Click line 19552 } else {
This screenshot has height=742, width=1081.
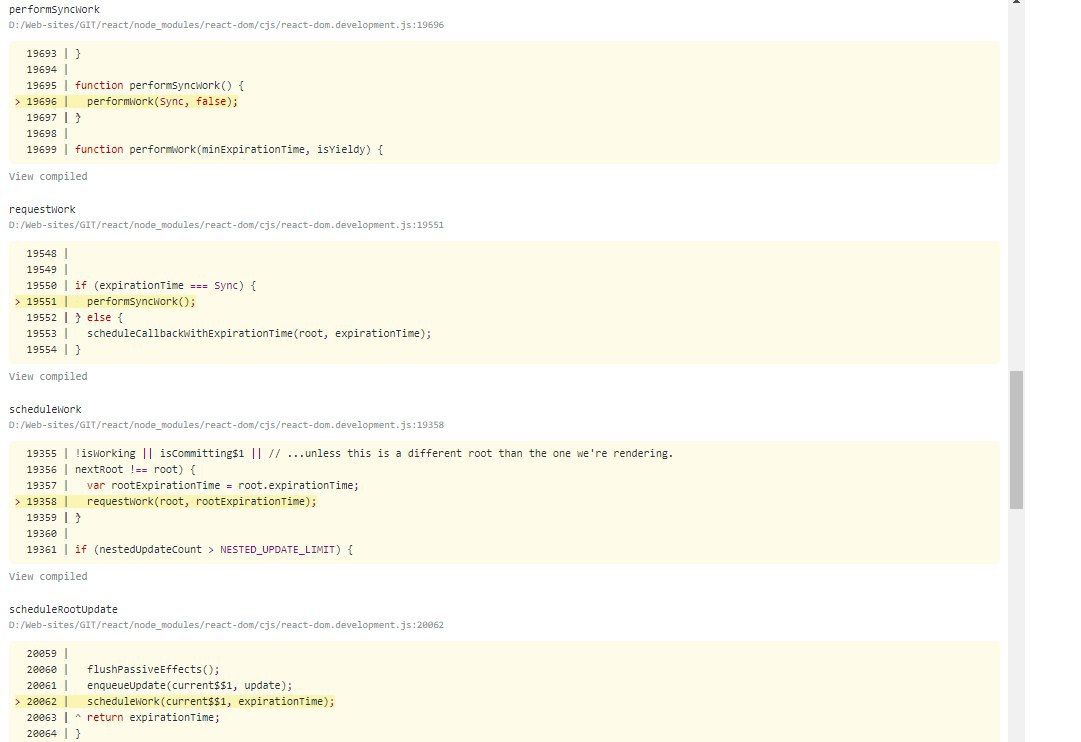point(99,318)
